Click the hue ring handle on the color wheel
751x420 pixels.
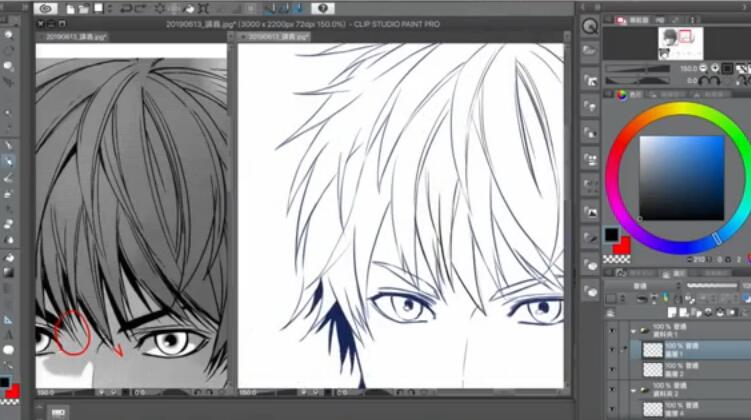click(717, 238)
